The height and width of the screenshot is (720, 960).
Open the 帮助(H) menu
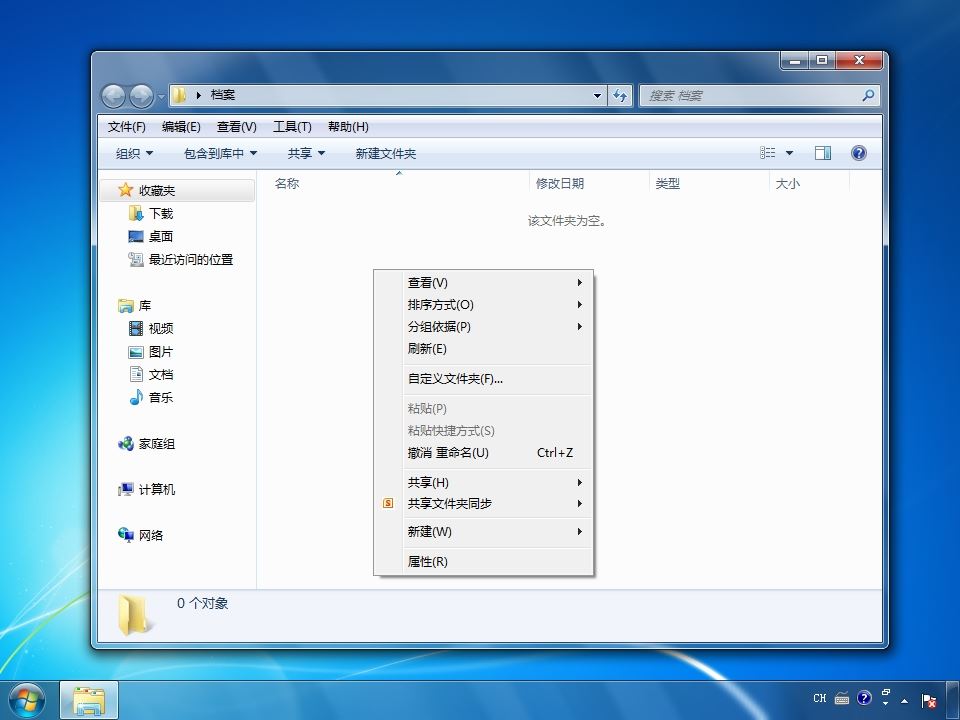pos(348,127)
